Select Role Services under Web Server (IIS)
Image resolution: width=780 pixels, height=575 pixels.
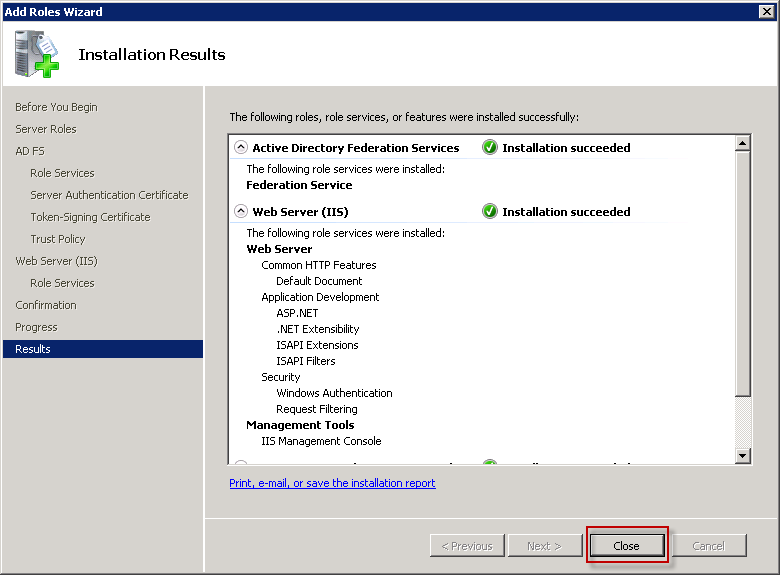tap(62, 283)
